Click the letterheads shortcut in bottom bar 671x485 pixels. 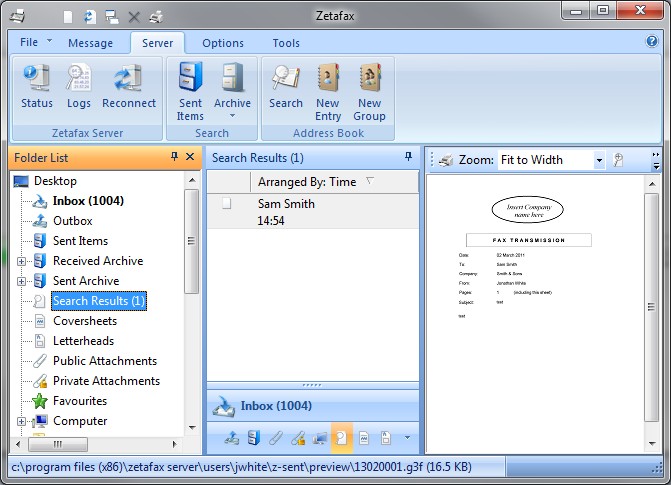[x=386, y=438]
